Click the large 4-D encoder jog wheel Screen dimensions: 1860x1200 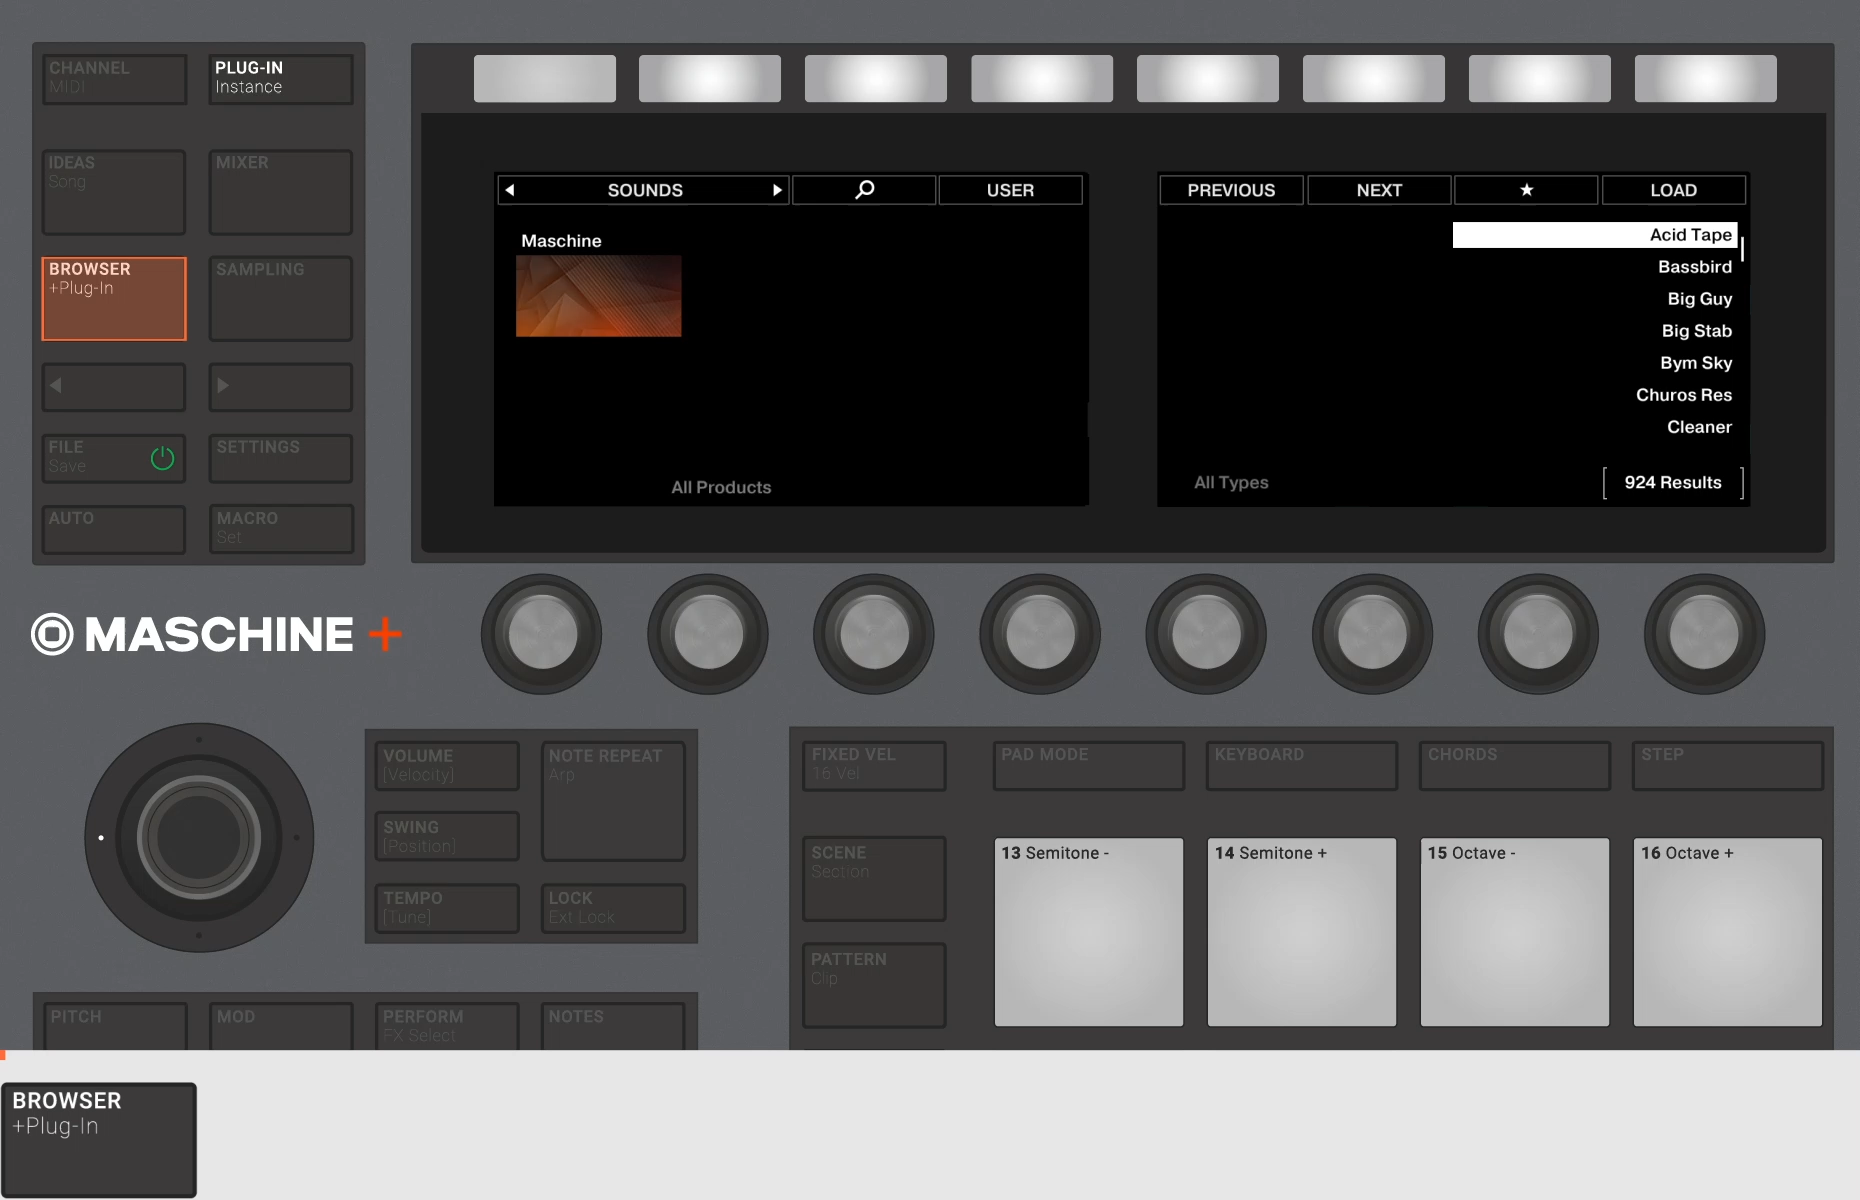199,838
